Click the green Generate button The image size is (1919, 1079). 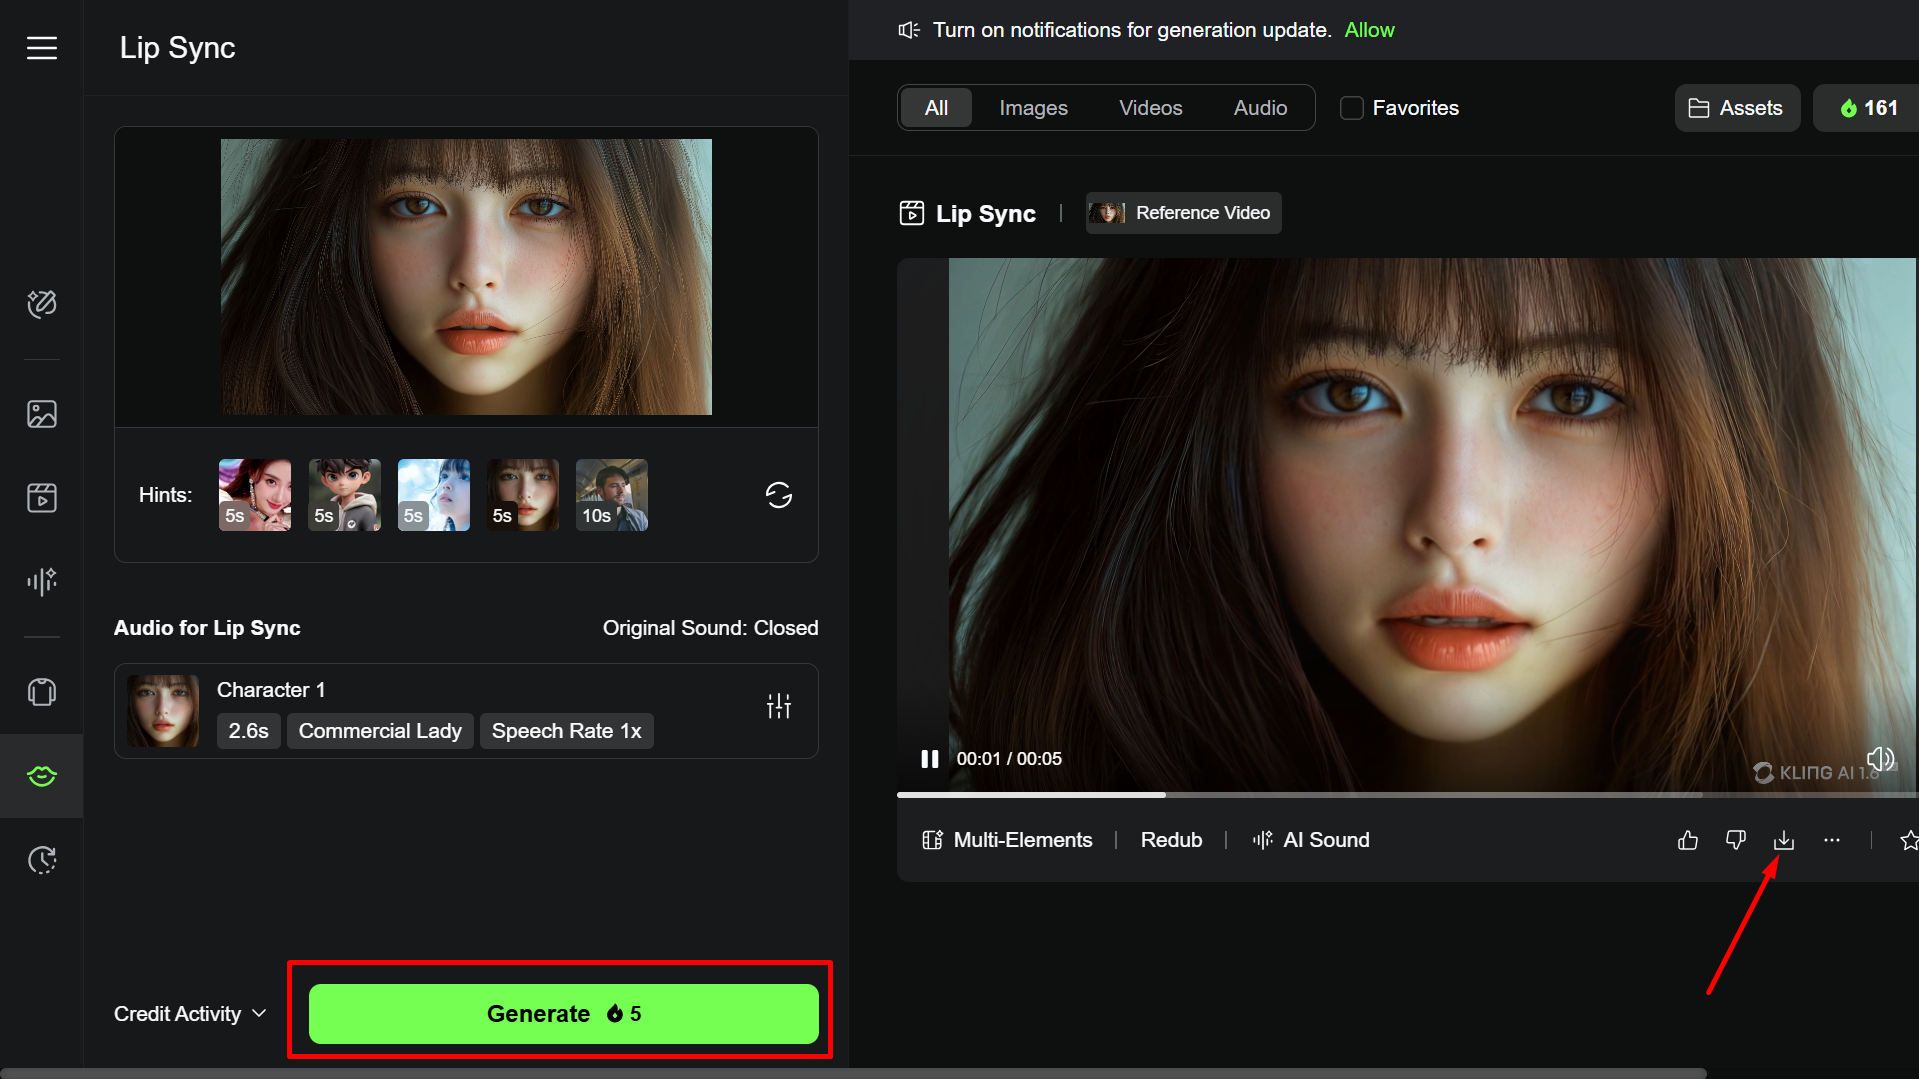coord(562,1013)
